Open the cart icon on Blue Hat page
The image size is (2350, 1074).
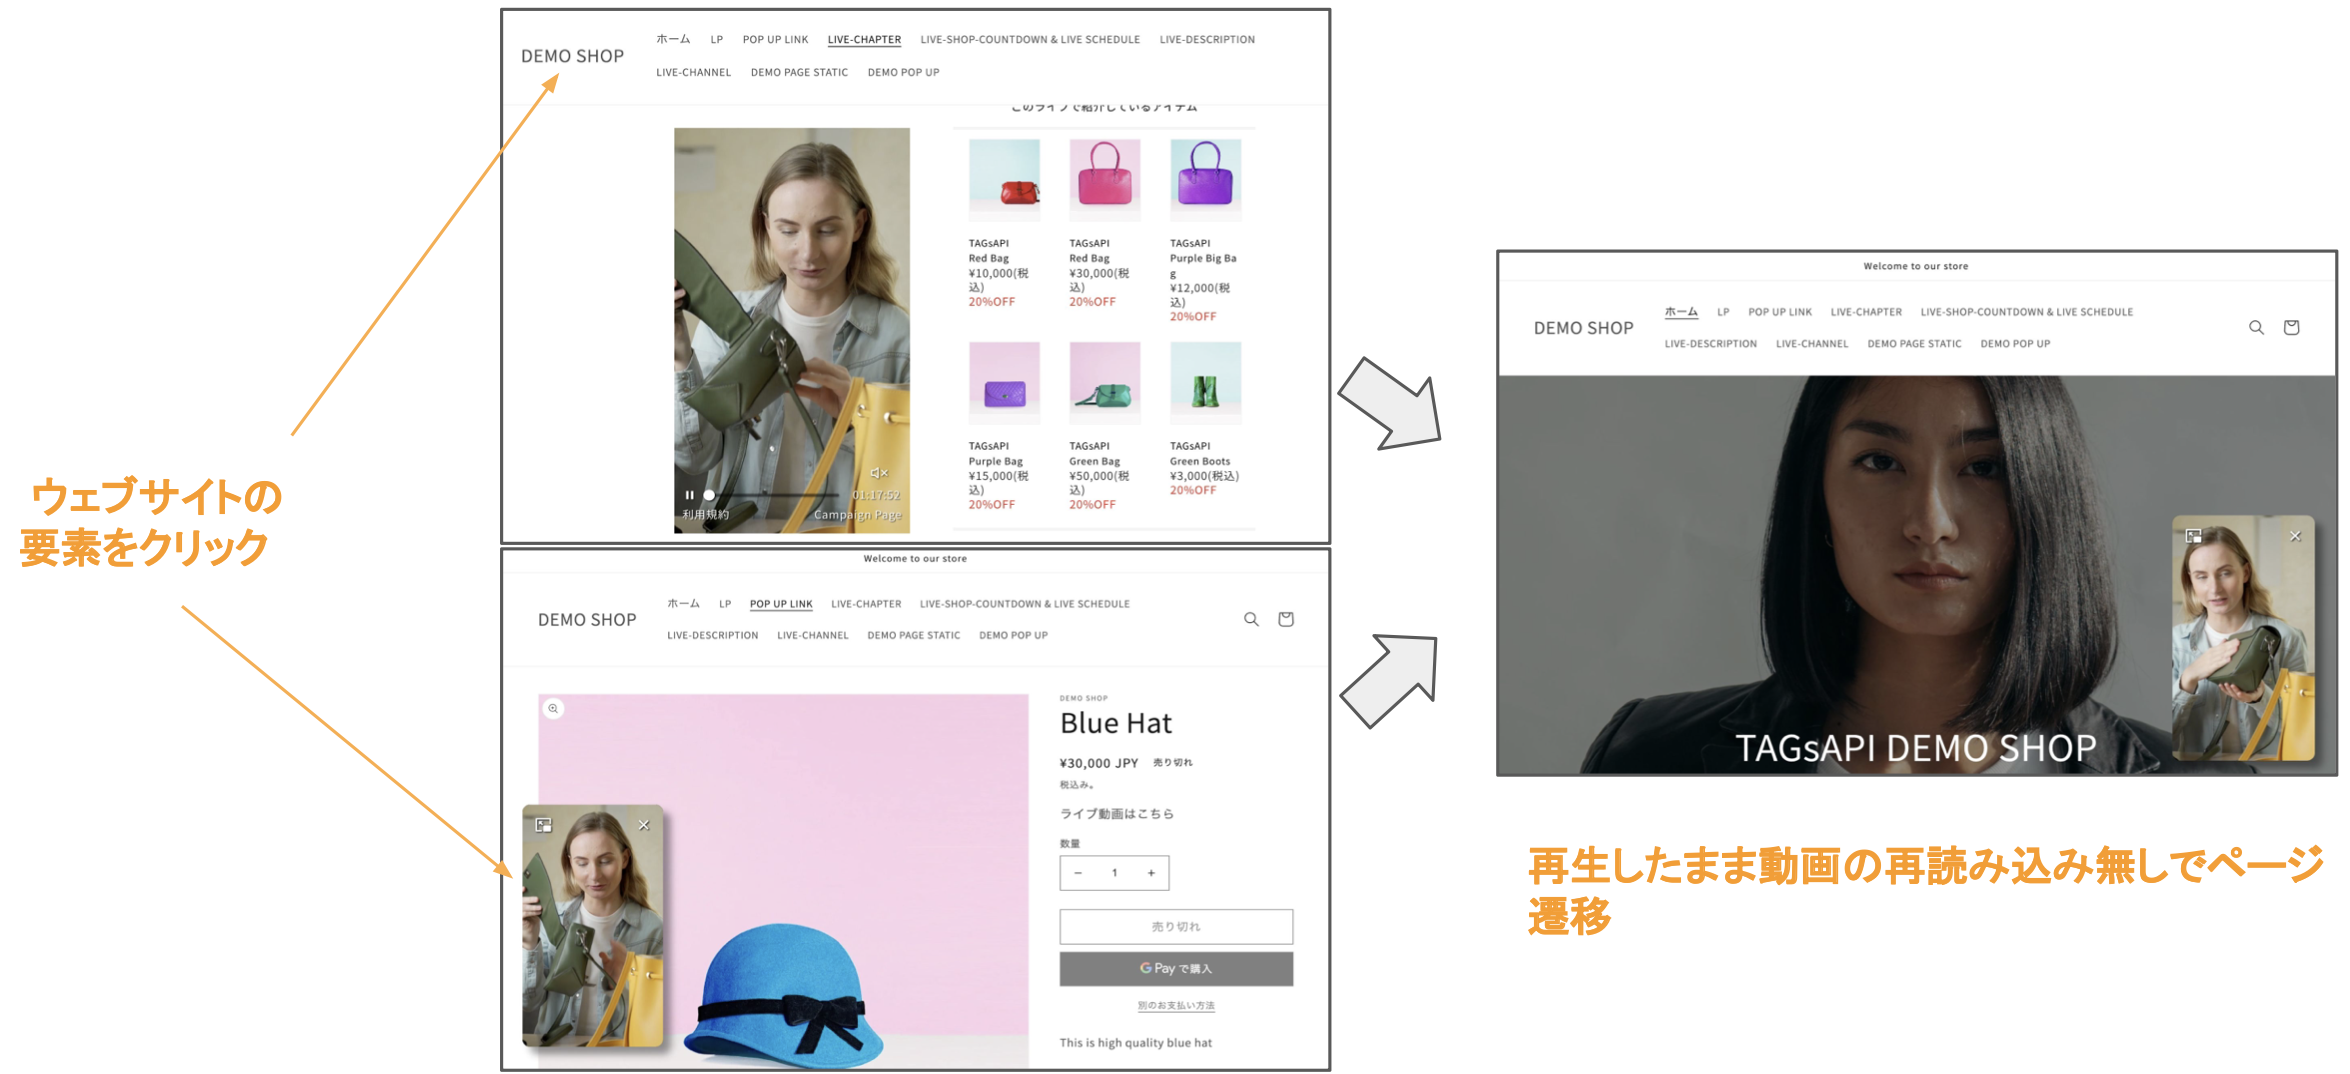point(1286,620)
